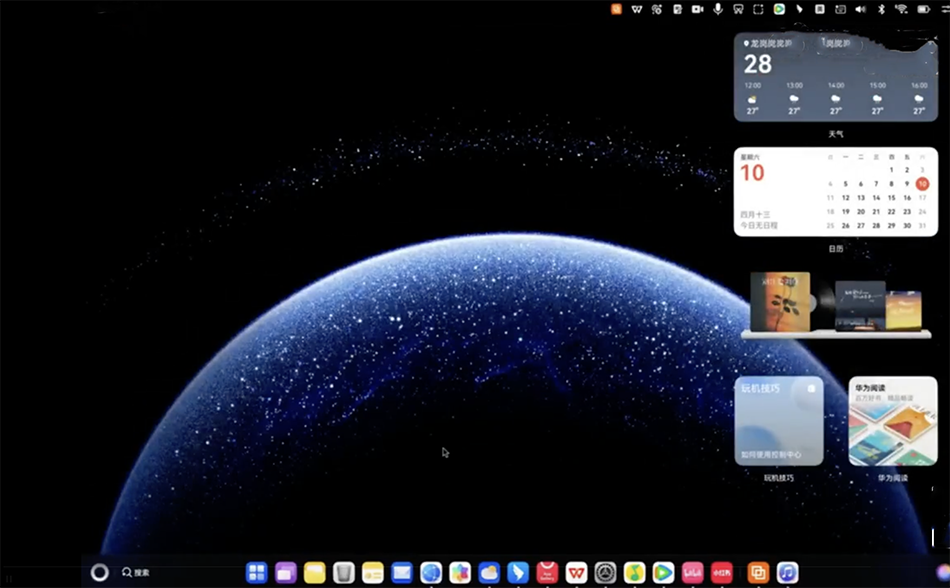Open the rose album cover in music widget
This screenshot has height=588, width=950.
[x=780, y=302]
